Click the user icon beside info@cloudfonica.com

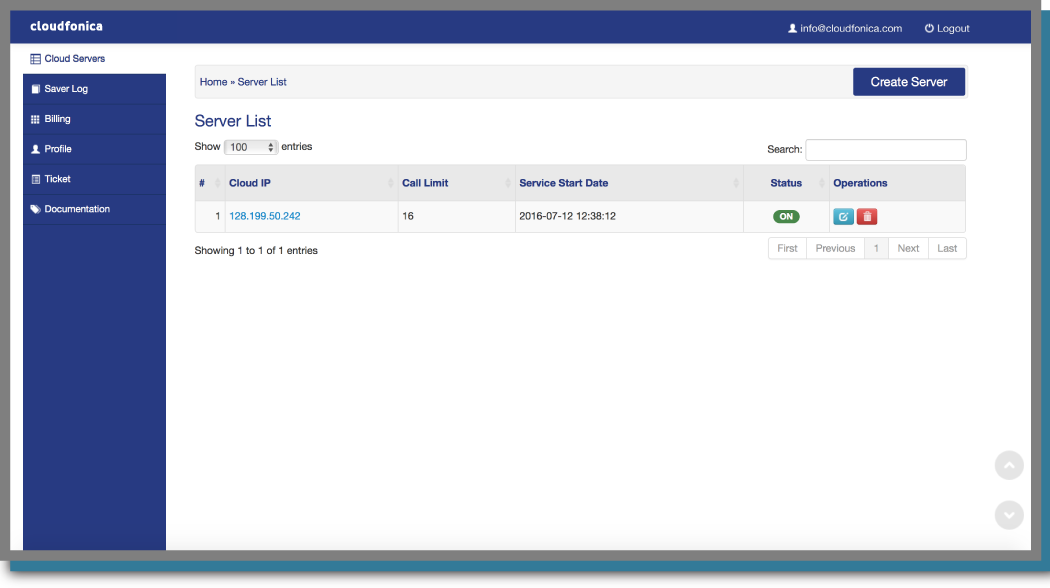click(x=792, y=29)
